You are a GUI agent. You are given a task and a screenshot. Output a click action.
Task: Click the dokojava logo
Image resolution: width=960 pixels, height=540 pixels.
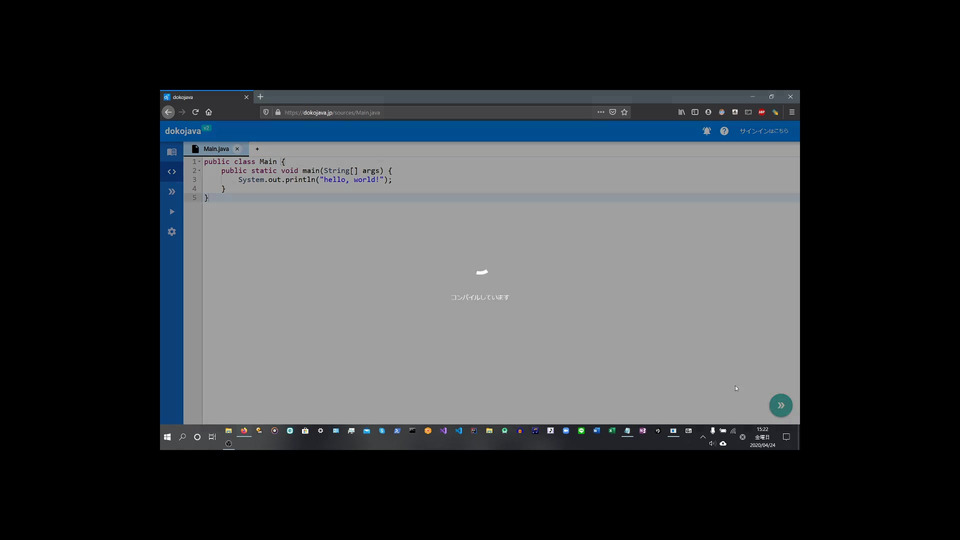click(182, 131)
